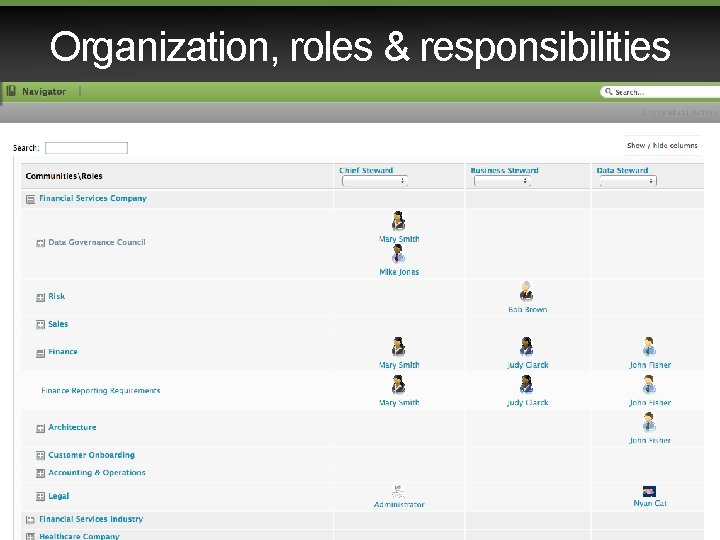This screenshot has width=720, height=540.
Task: Sort by Data Steward column header
Action: (622, 170)
